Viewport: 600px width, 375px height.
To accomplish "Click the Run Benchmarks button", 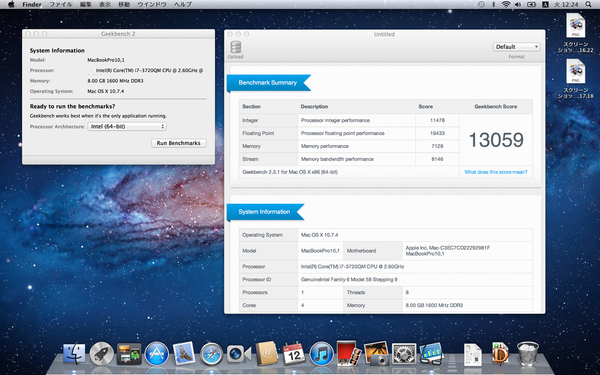I will pos(179,143).
